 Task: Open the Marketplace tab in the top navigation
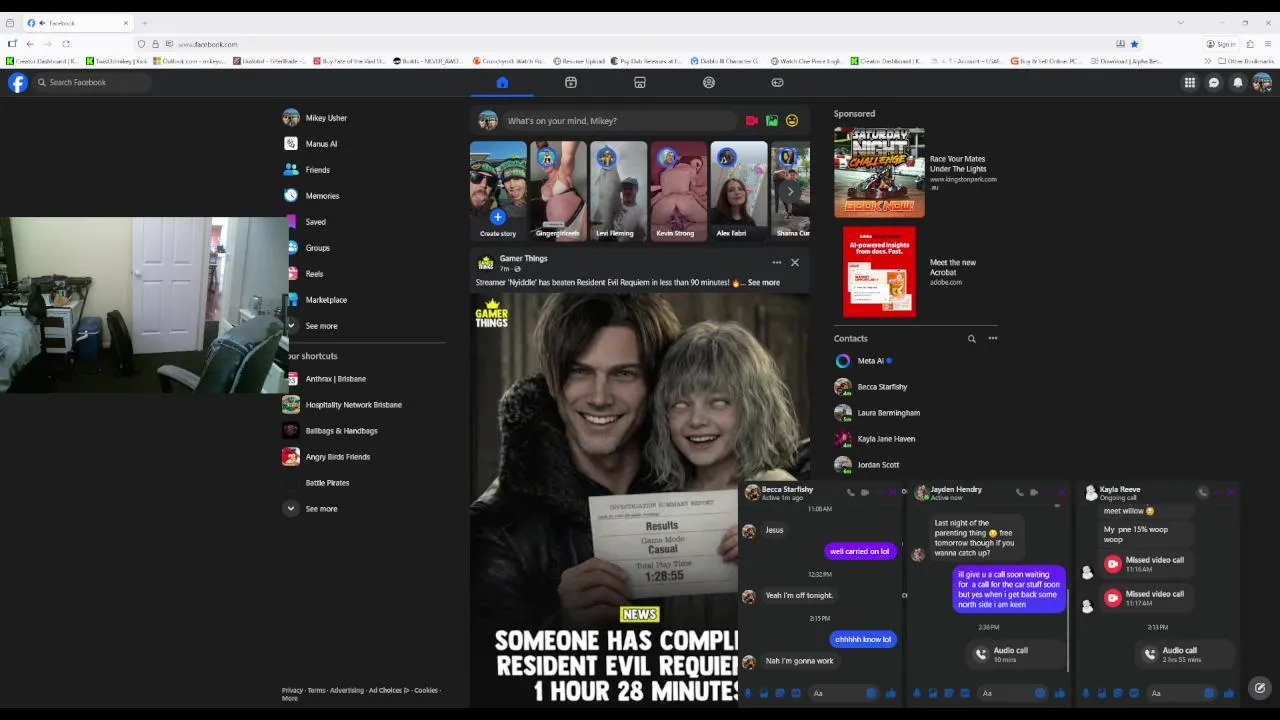(640, 83)
